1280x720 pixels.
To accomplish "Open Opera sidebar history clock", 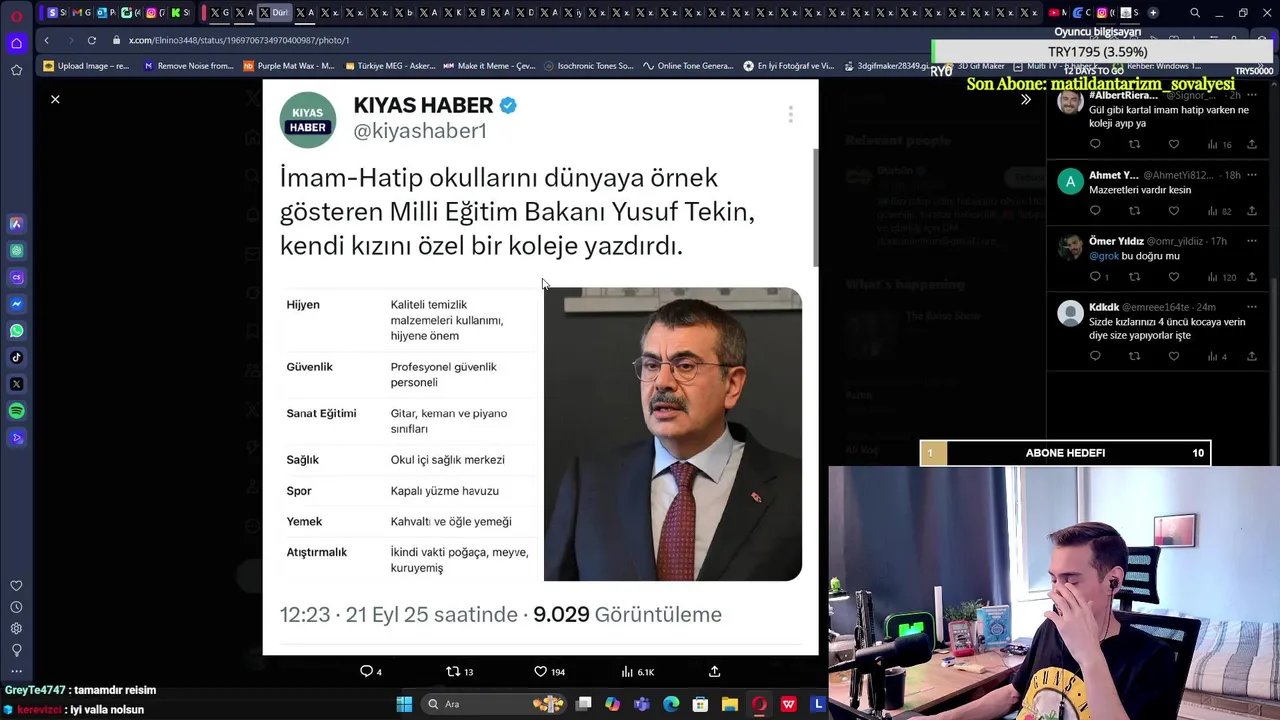I will [x=16, y=607].
